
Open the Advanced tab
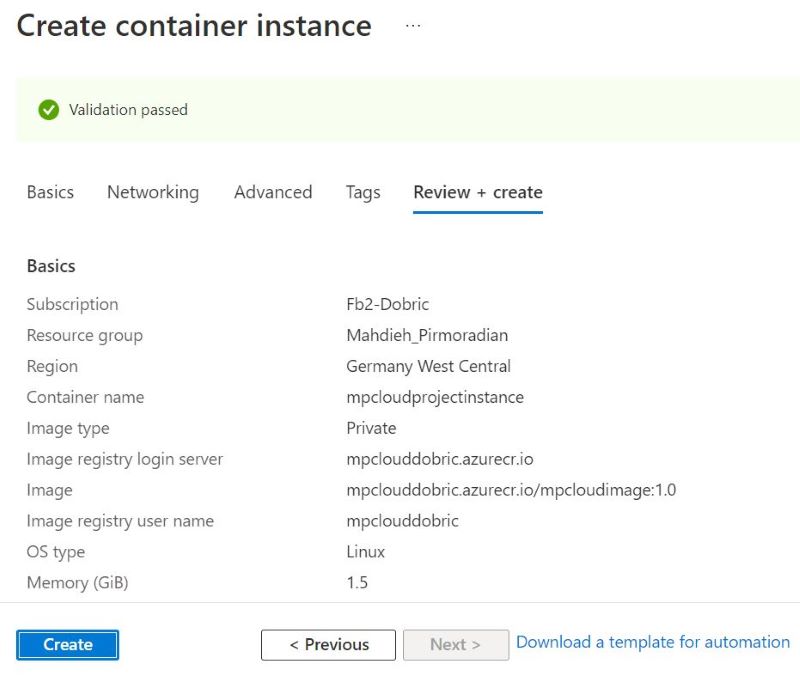[273, 192]
